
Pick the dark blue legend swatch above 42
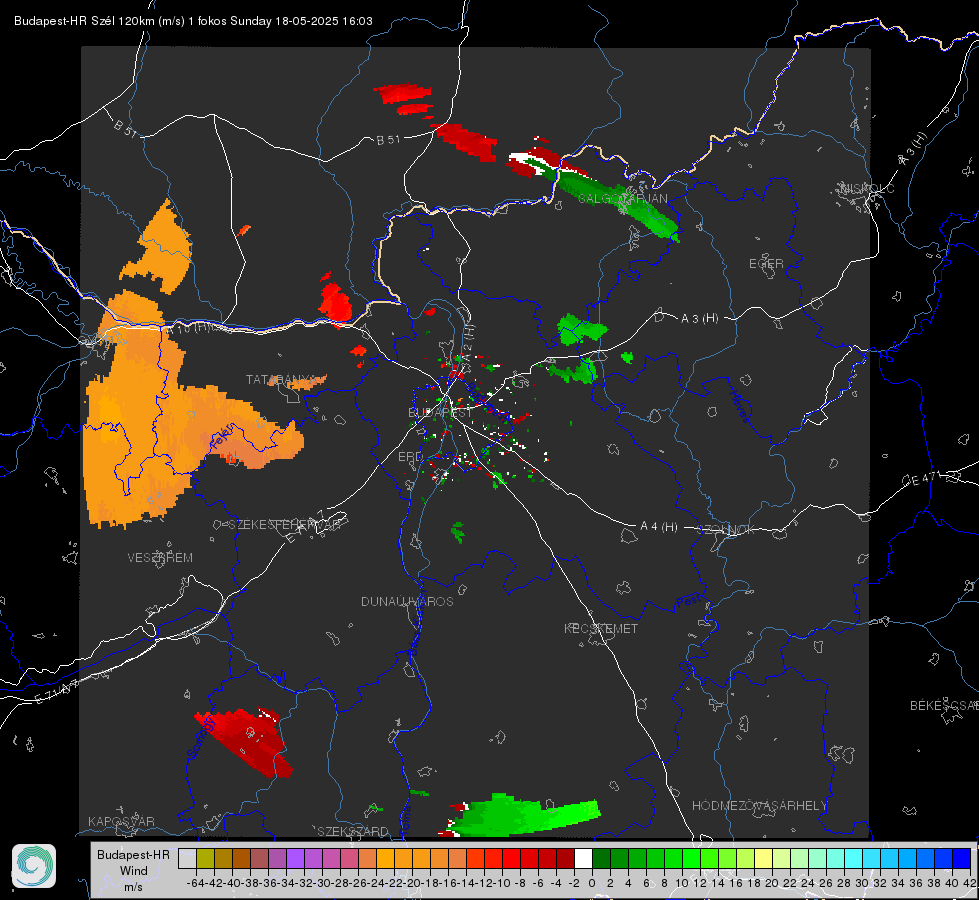point(962,858)
